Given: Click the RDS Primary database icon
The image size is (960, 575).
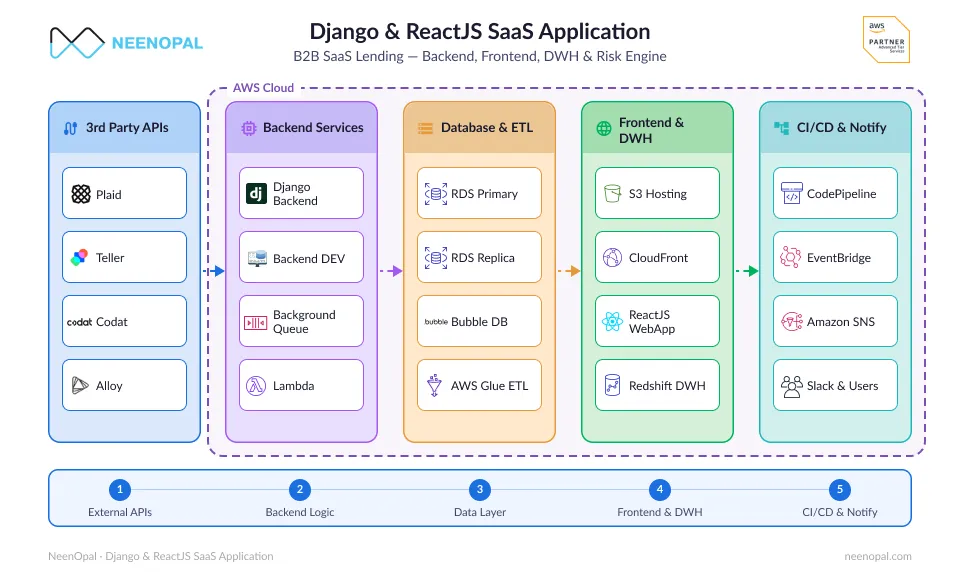Looking at the screenshot, I should 435,194.
